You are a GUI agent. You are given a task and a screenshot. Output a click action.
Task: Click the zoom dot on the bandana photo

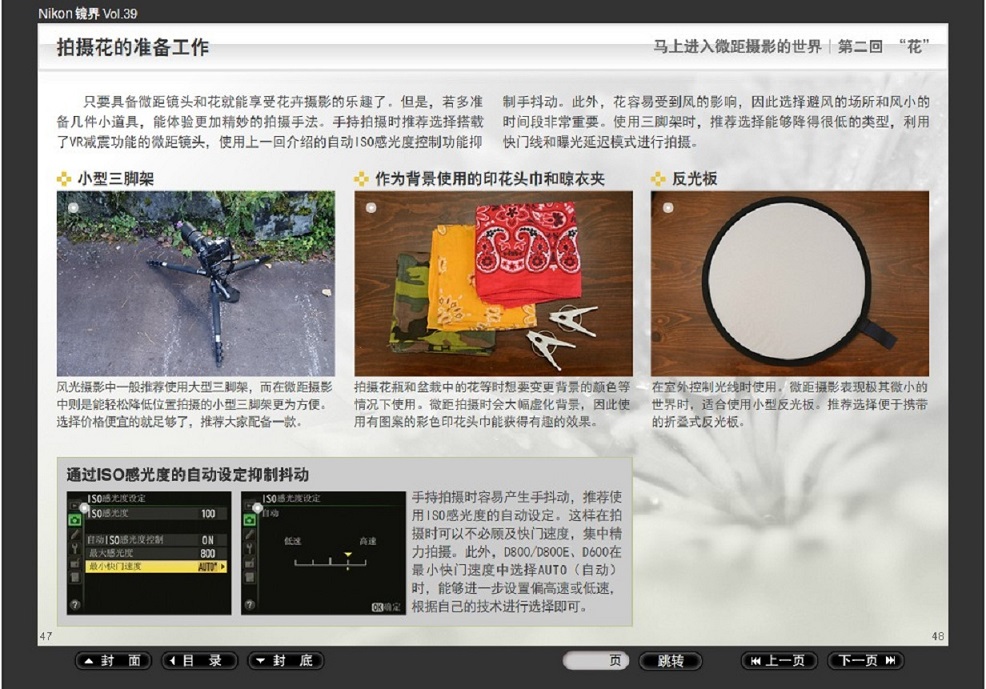tap(370, 208)
